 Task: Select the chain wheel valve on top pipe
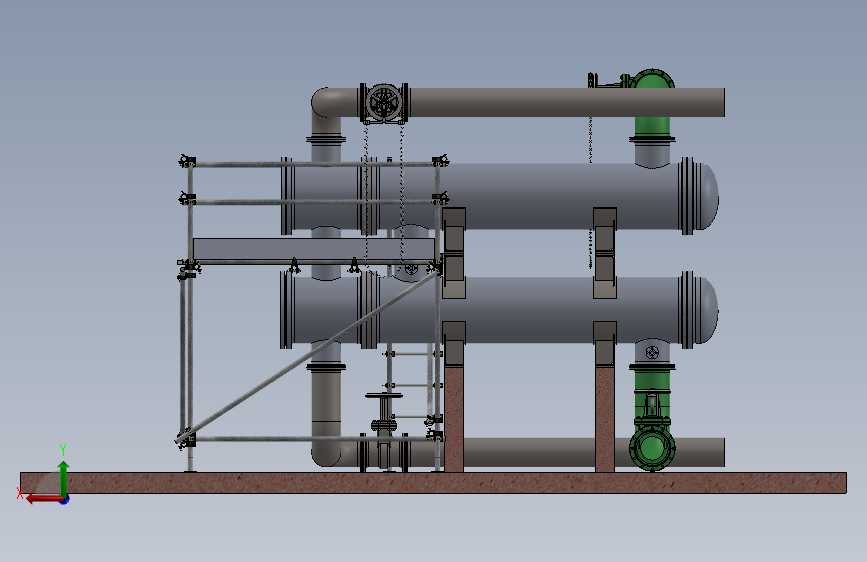click(x=384, y=102)
